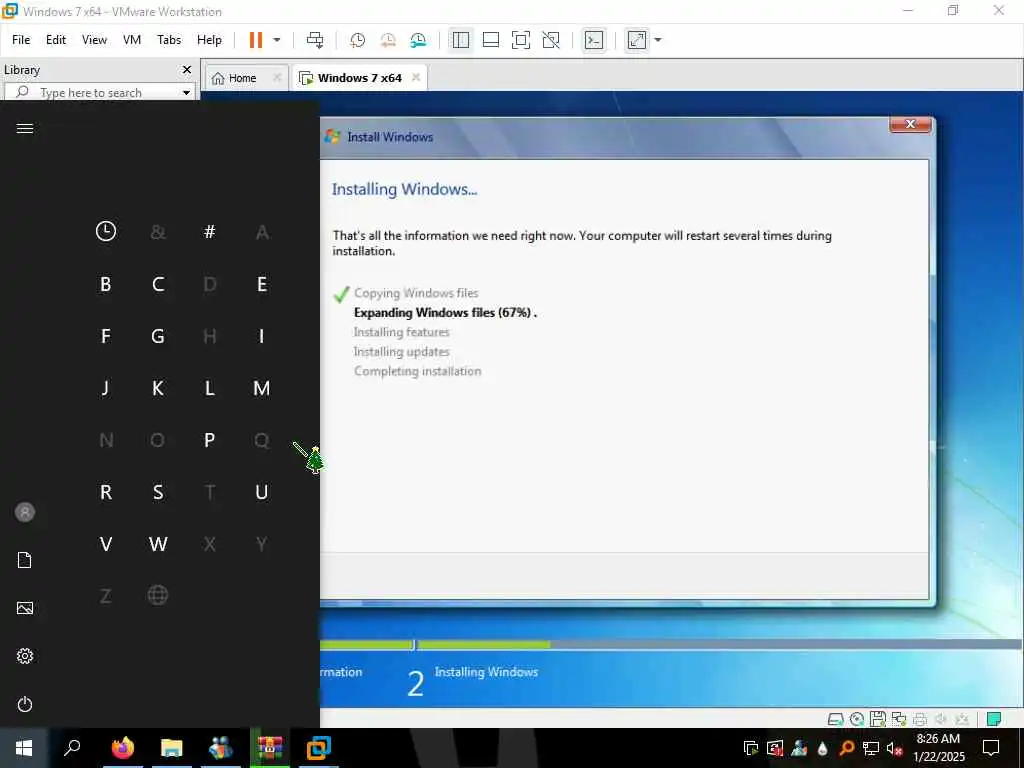Click the Windows Start button

pyautogui.click(x=24, y=748)
